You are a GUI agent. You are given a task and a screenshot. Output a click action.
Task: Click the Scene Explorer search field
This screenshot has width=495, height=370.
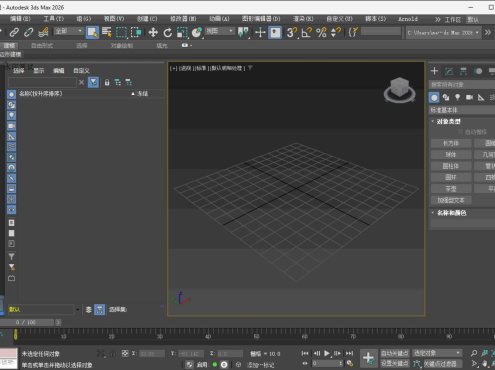42,82
